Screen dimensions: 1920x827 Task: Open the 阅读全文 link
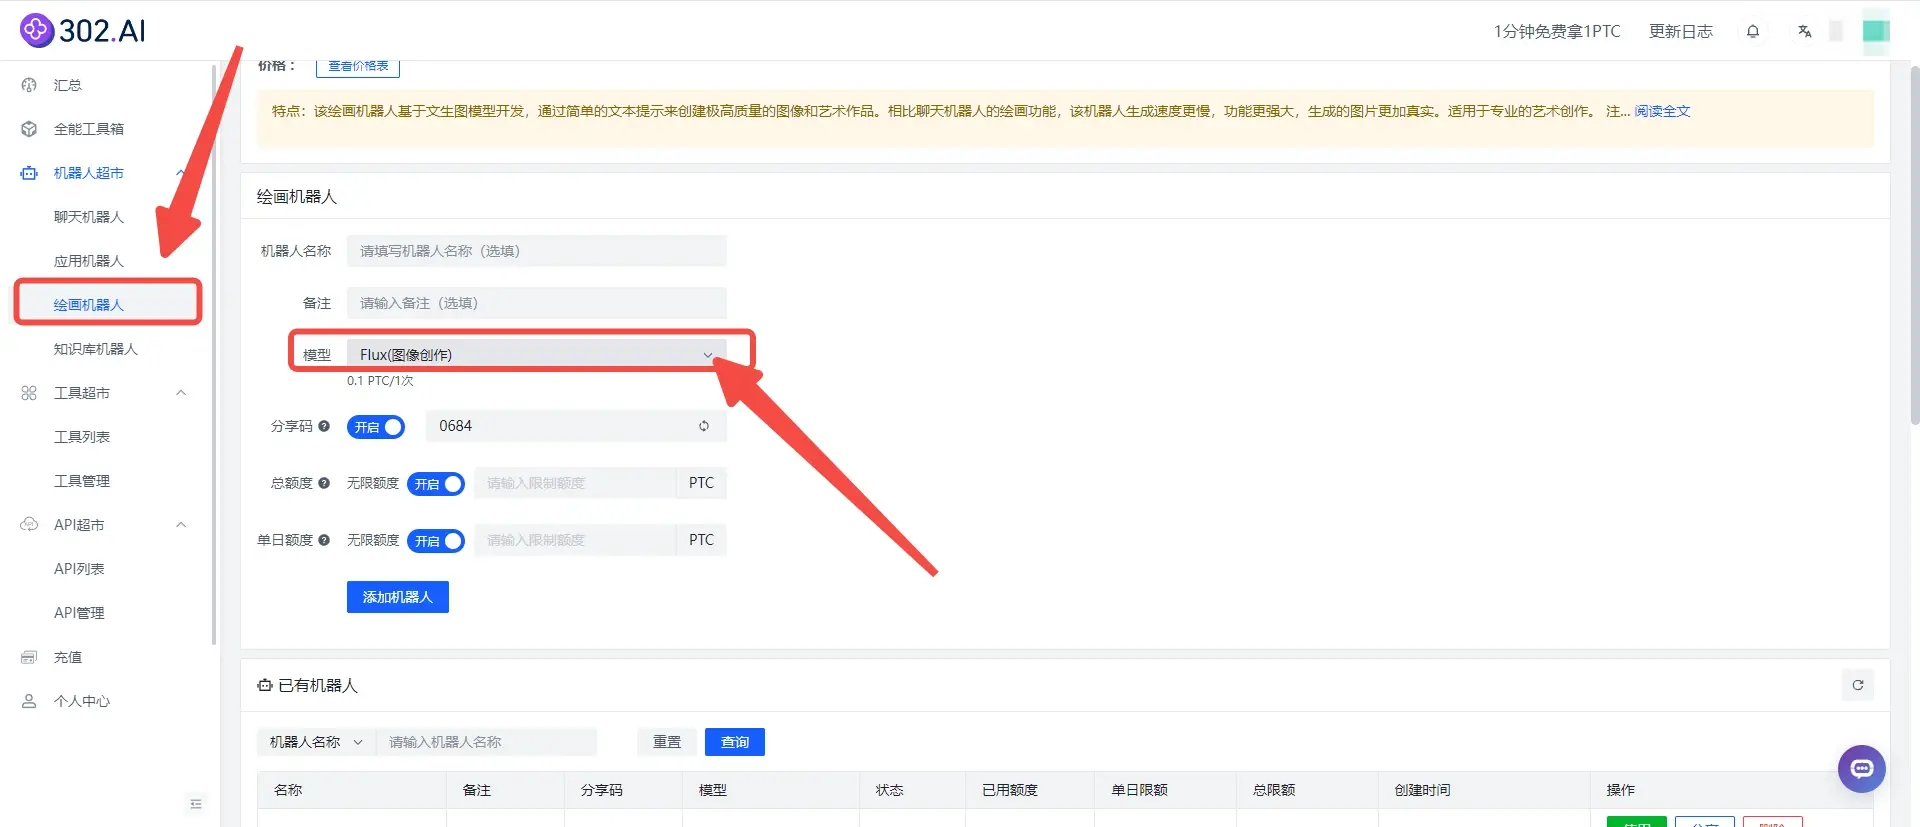click(x=1662, y=111)
